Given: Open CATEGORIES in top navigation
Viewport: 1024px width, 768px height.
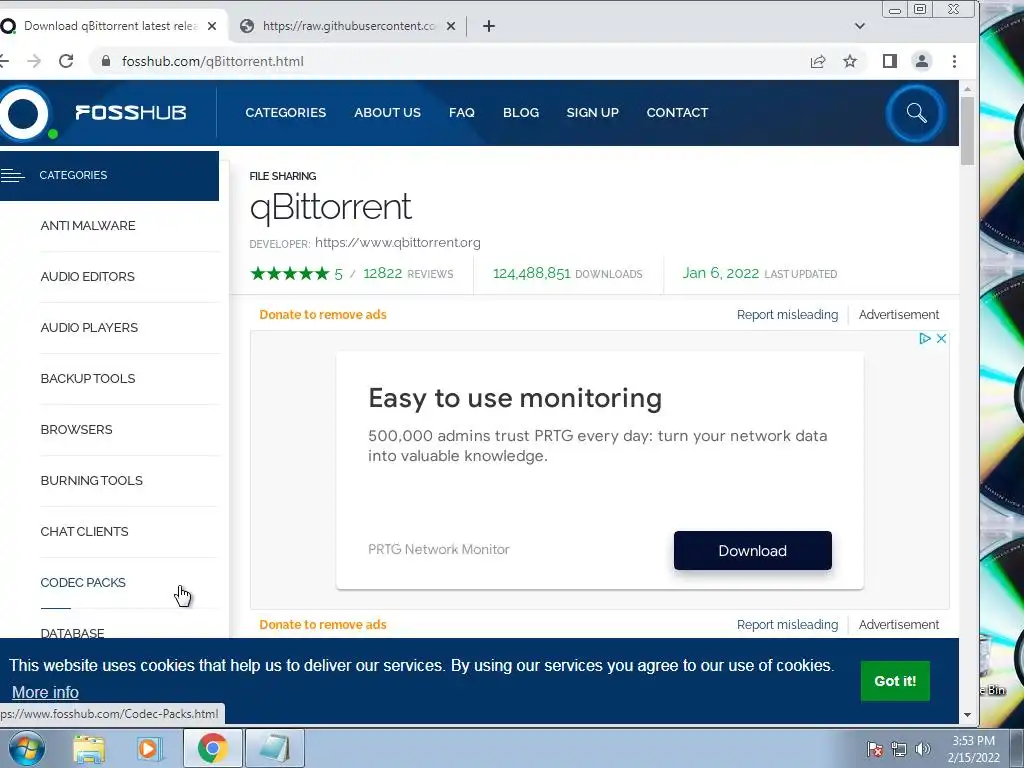Looking at the screenshot, I should click(x=285, y=112).
